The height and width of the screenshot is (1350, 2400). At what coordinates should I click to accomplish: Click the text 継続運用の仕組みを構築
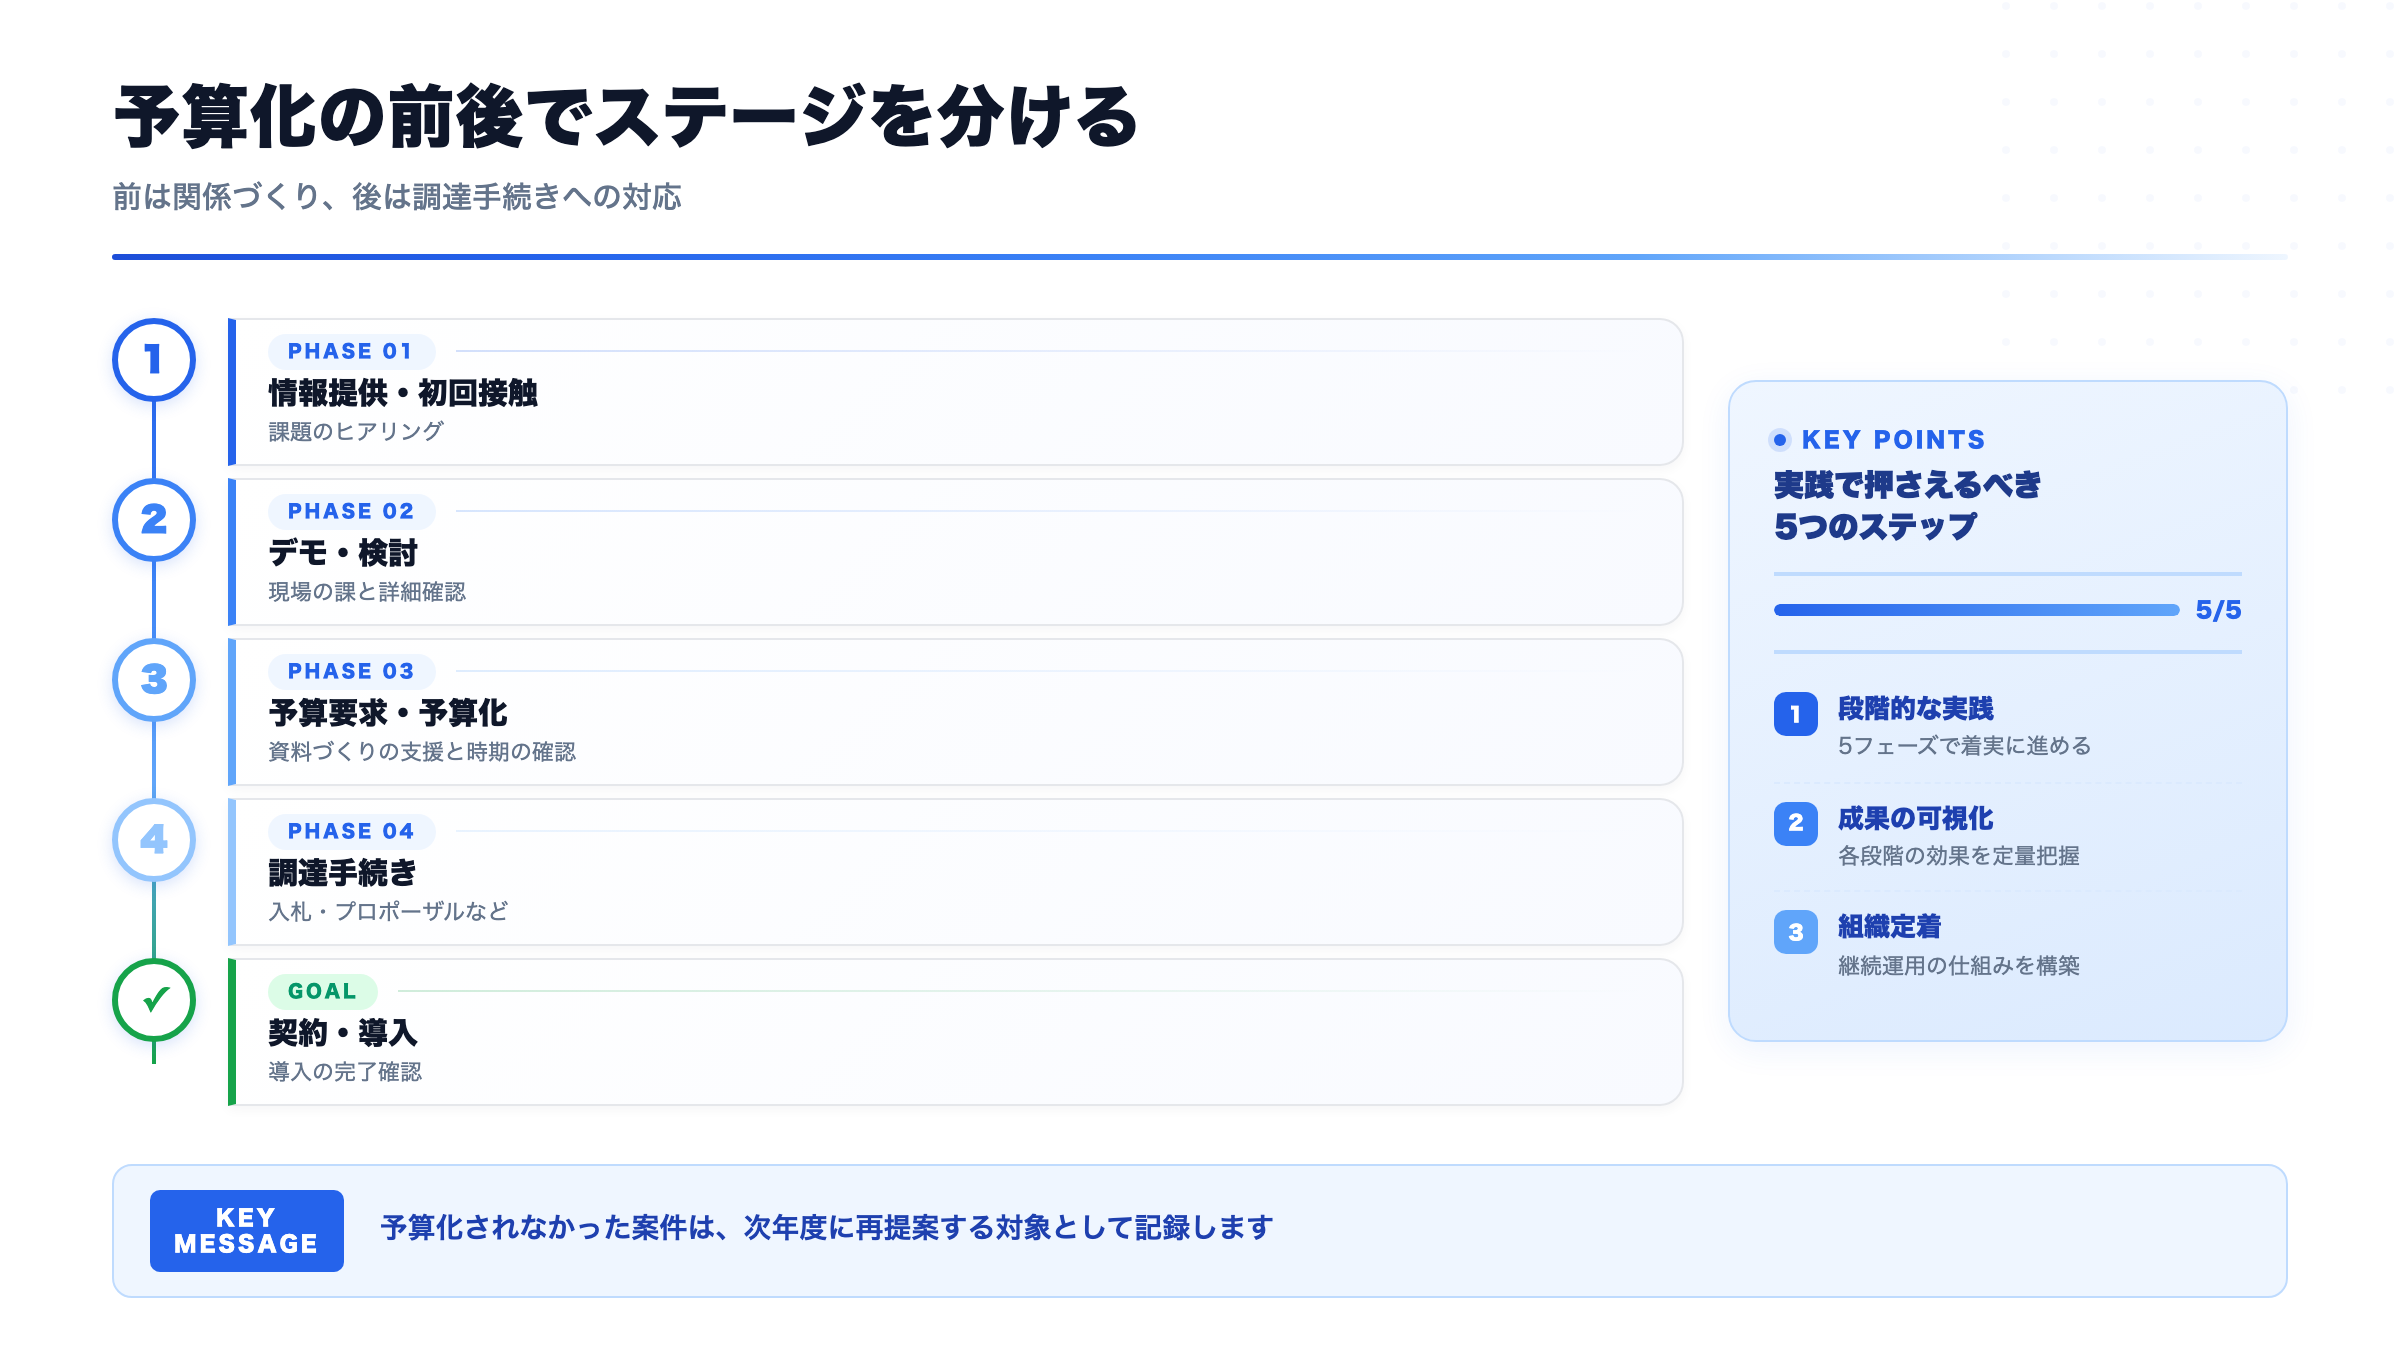(x=1959, y=966)
